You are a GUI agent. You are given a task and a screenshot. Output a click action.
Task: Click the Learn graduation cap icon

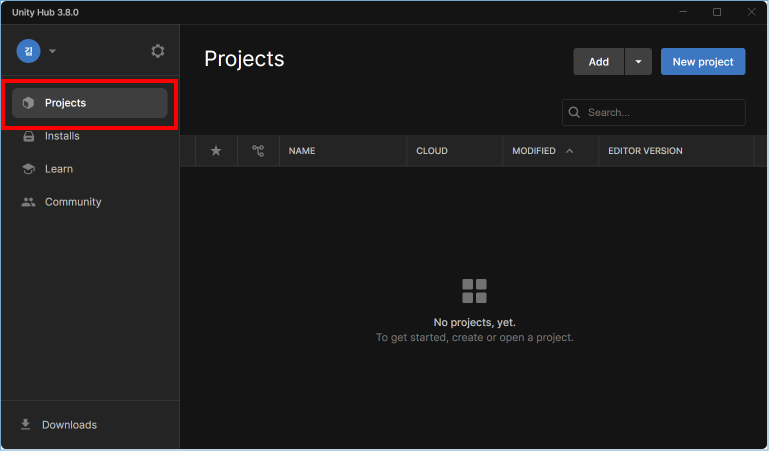click(x=28, y=169)
